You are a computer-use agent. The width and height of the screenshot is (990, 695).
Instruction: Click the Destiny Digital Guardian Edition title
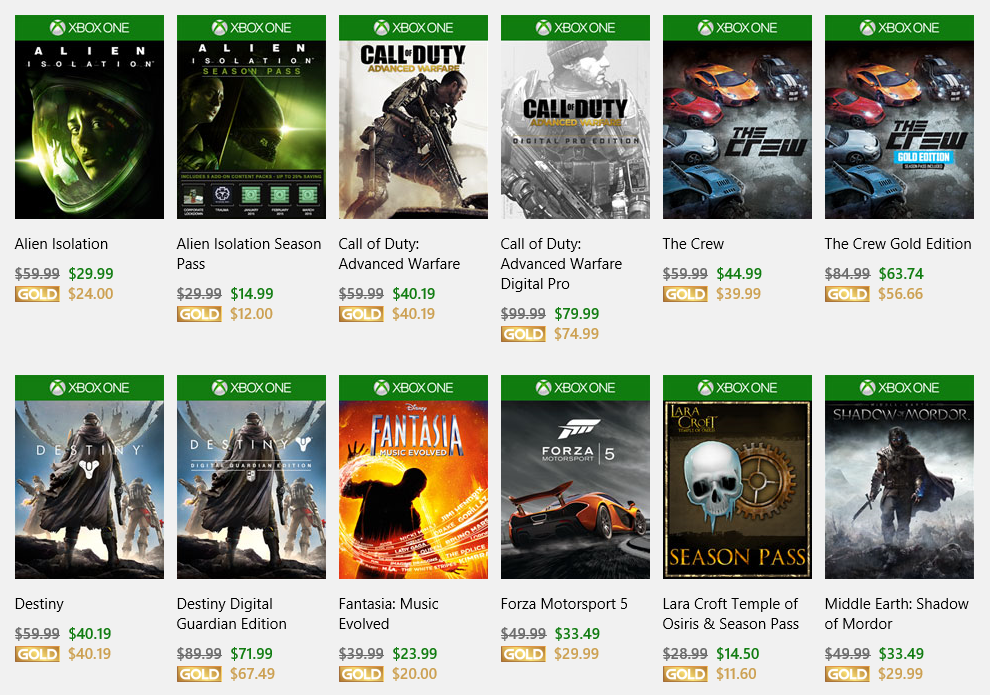(x=232, y=614)
